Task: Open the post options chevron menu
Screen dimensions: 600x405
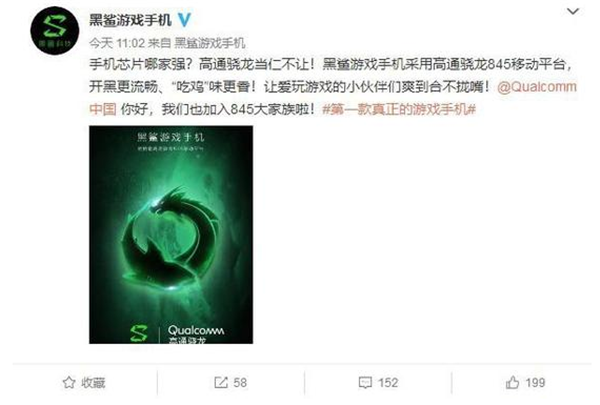Action: [x=572, y=11]
